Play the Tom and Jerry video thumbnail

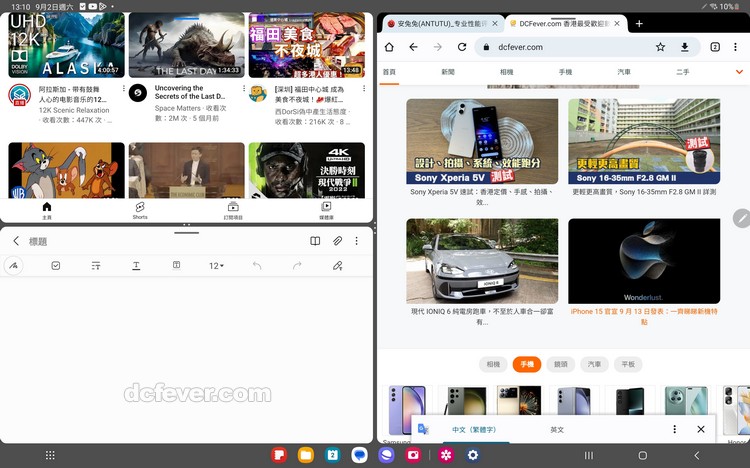click(x=66, y=170)
